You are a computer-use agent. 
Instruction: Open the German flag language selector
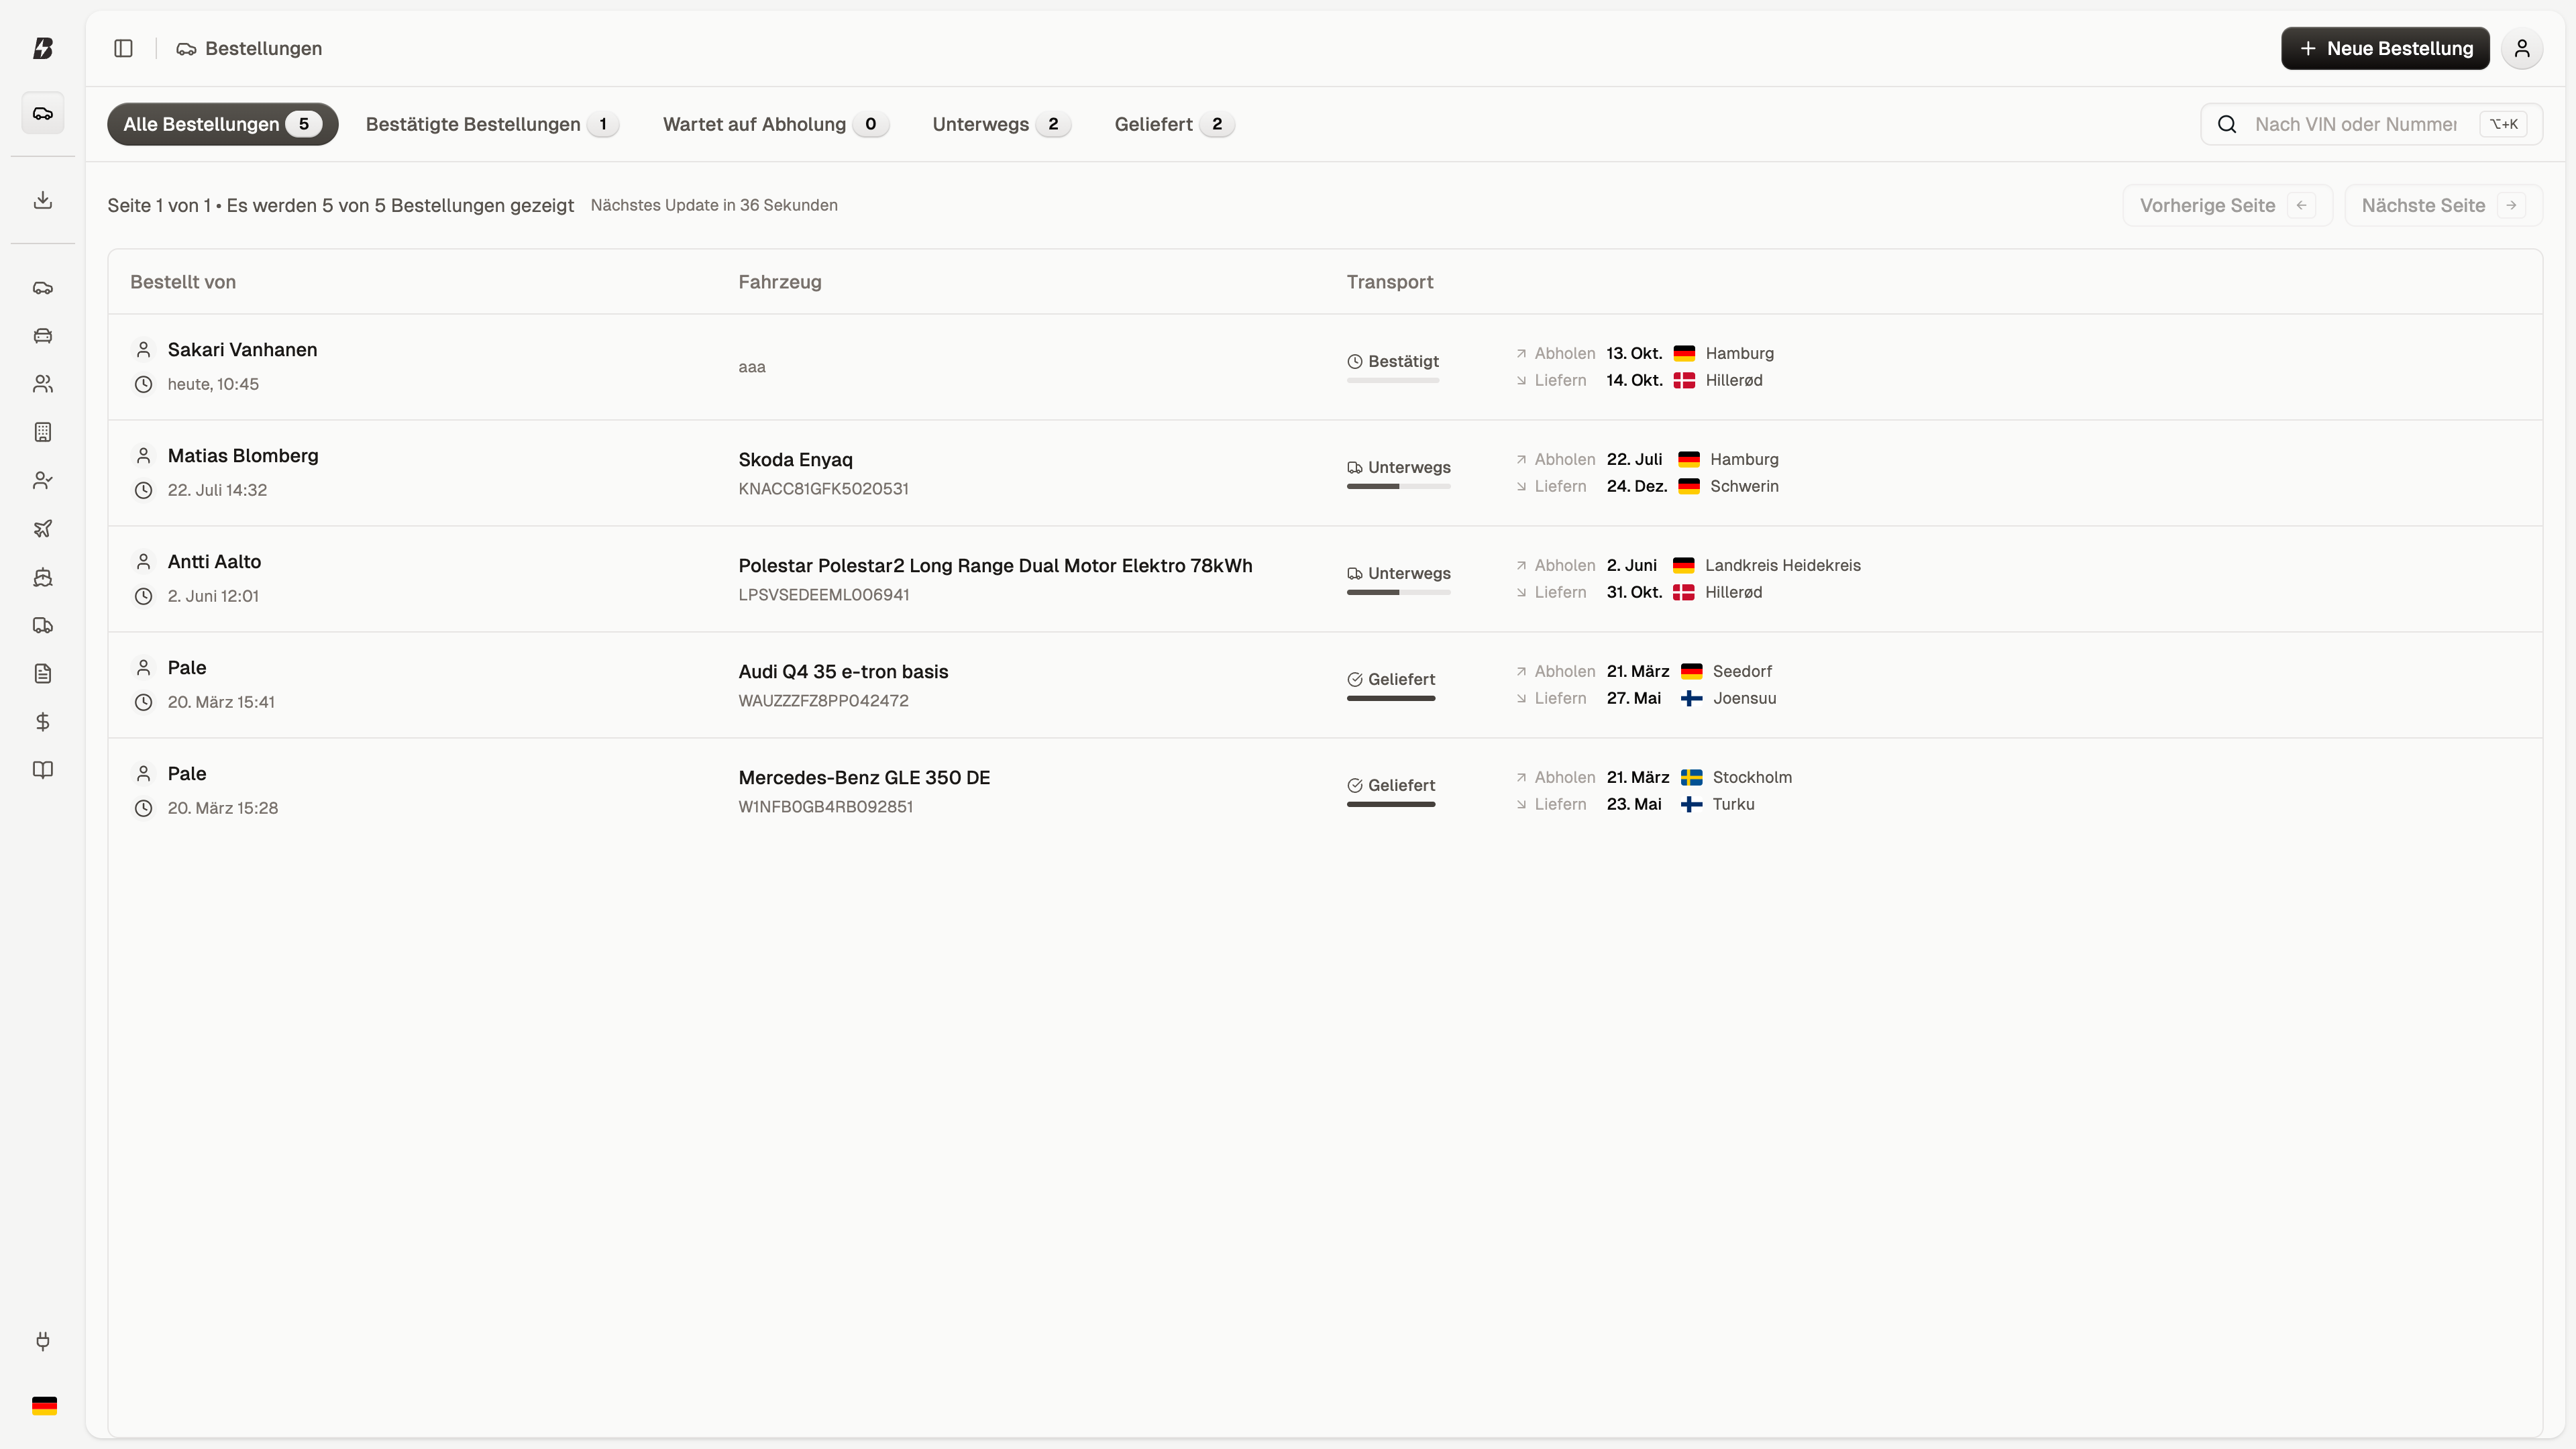click(43, 1405)
